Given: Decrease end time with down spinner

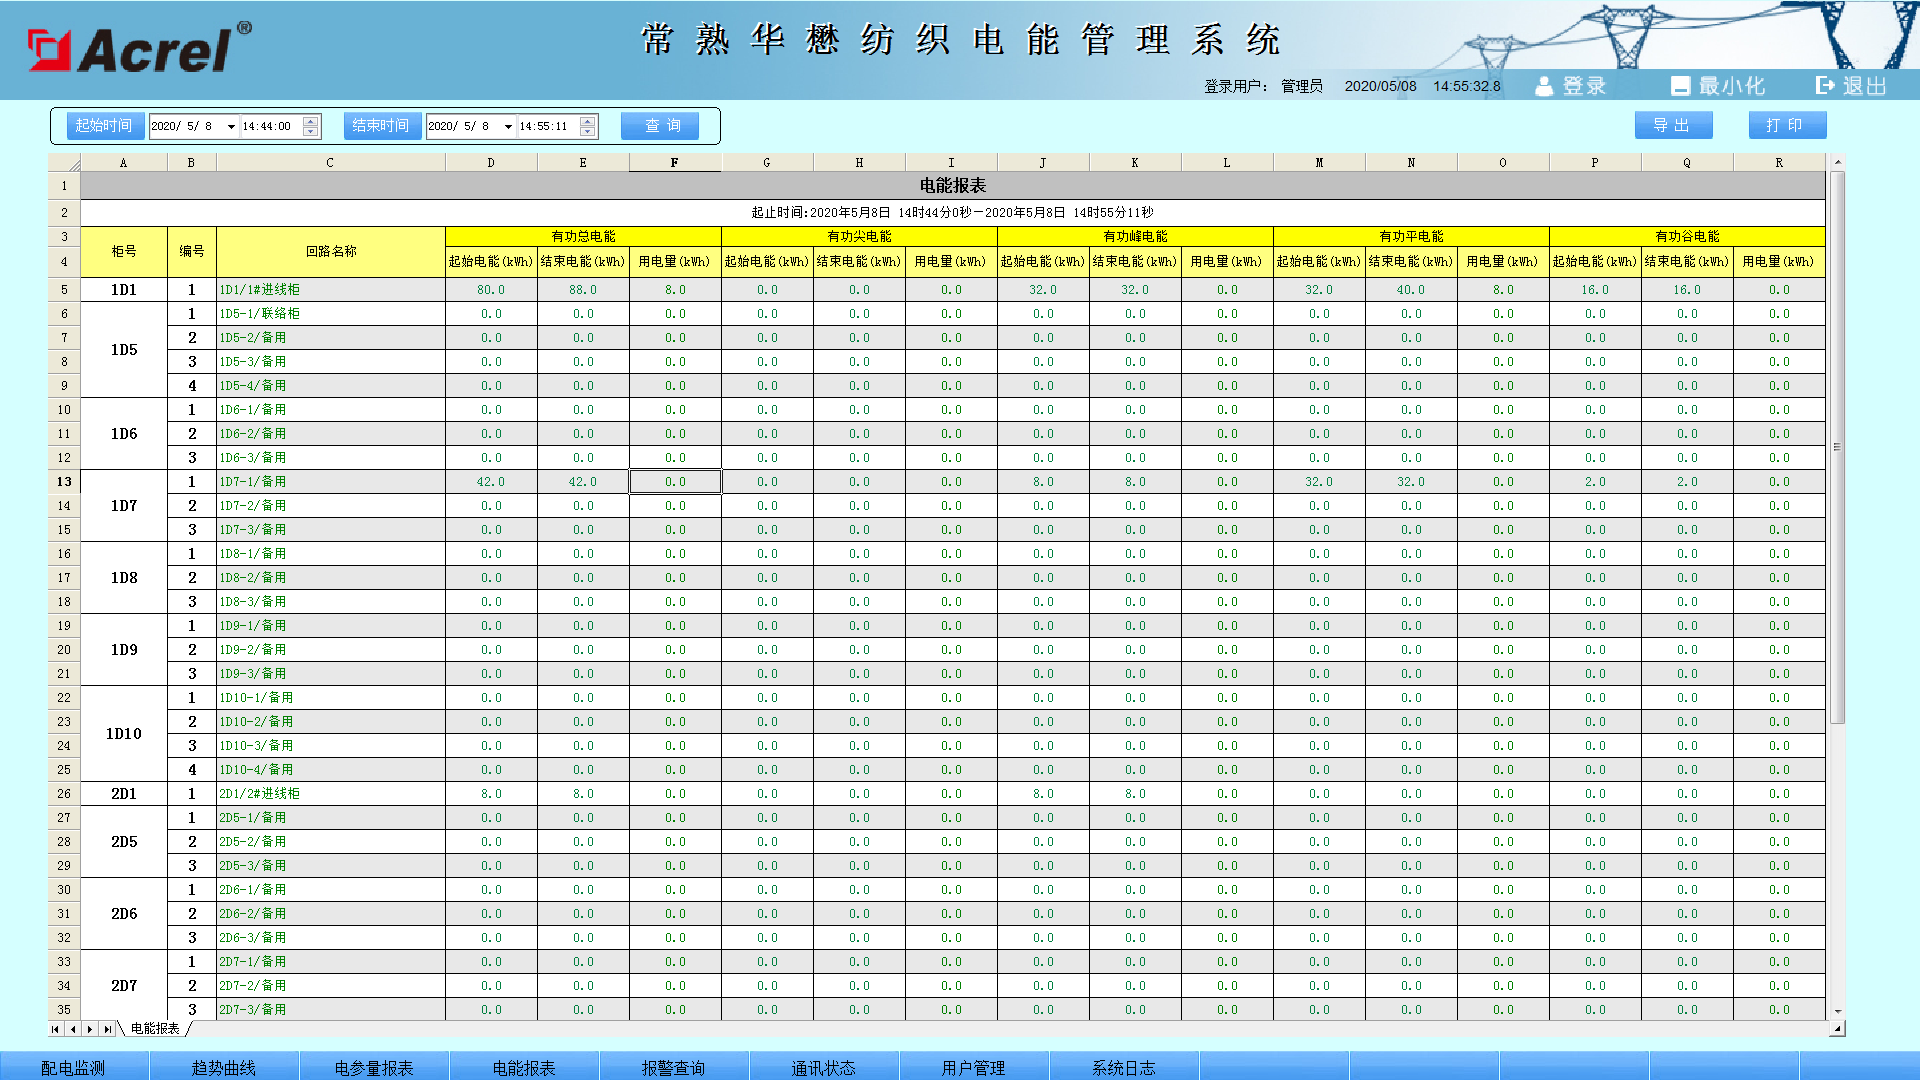Looking at the screenshot, I should (588, 131).
